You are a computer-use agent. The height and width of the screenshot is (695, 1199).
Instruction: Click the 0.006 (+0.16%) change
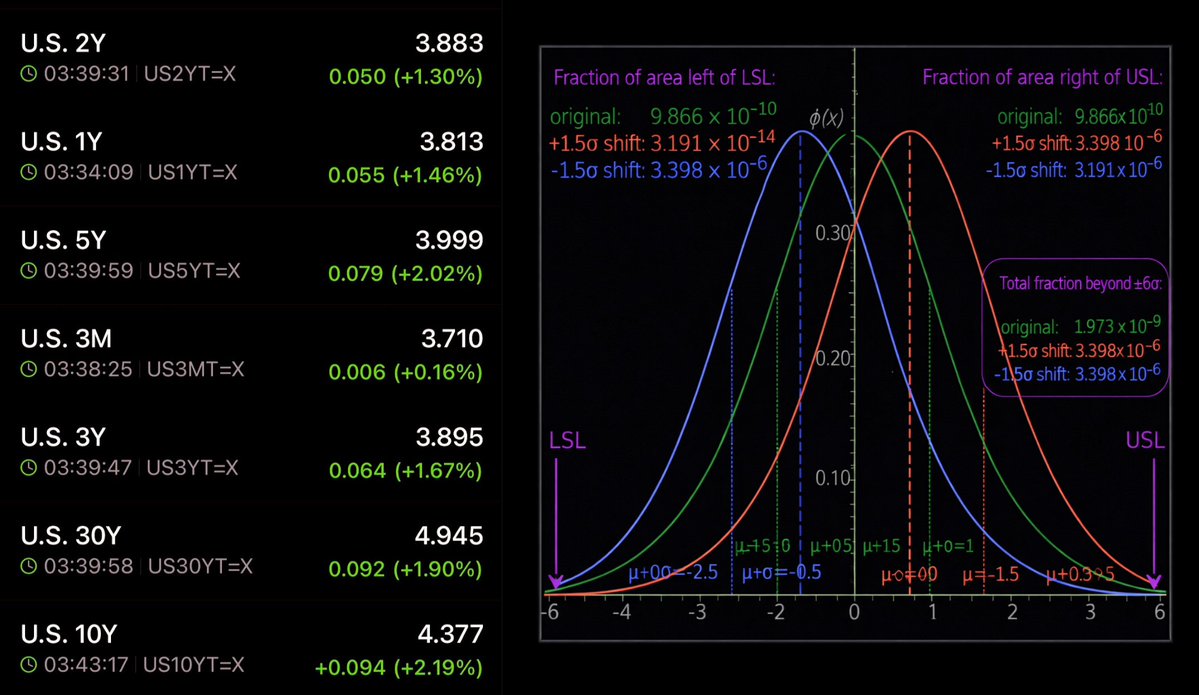click(x=405, y=372)
